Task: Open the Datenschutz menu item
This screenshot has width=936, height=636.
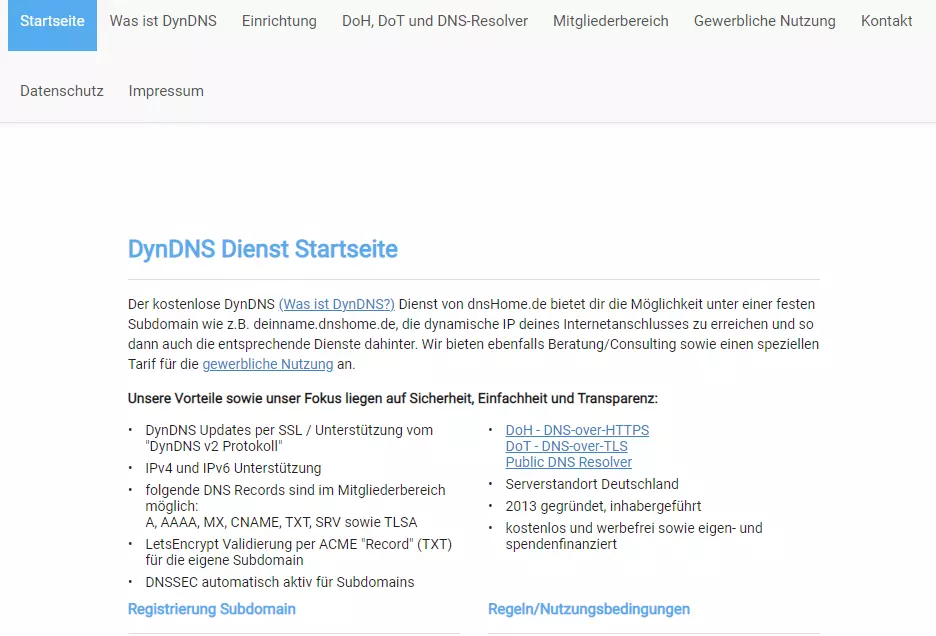Action: click(x=61, y=91)
